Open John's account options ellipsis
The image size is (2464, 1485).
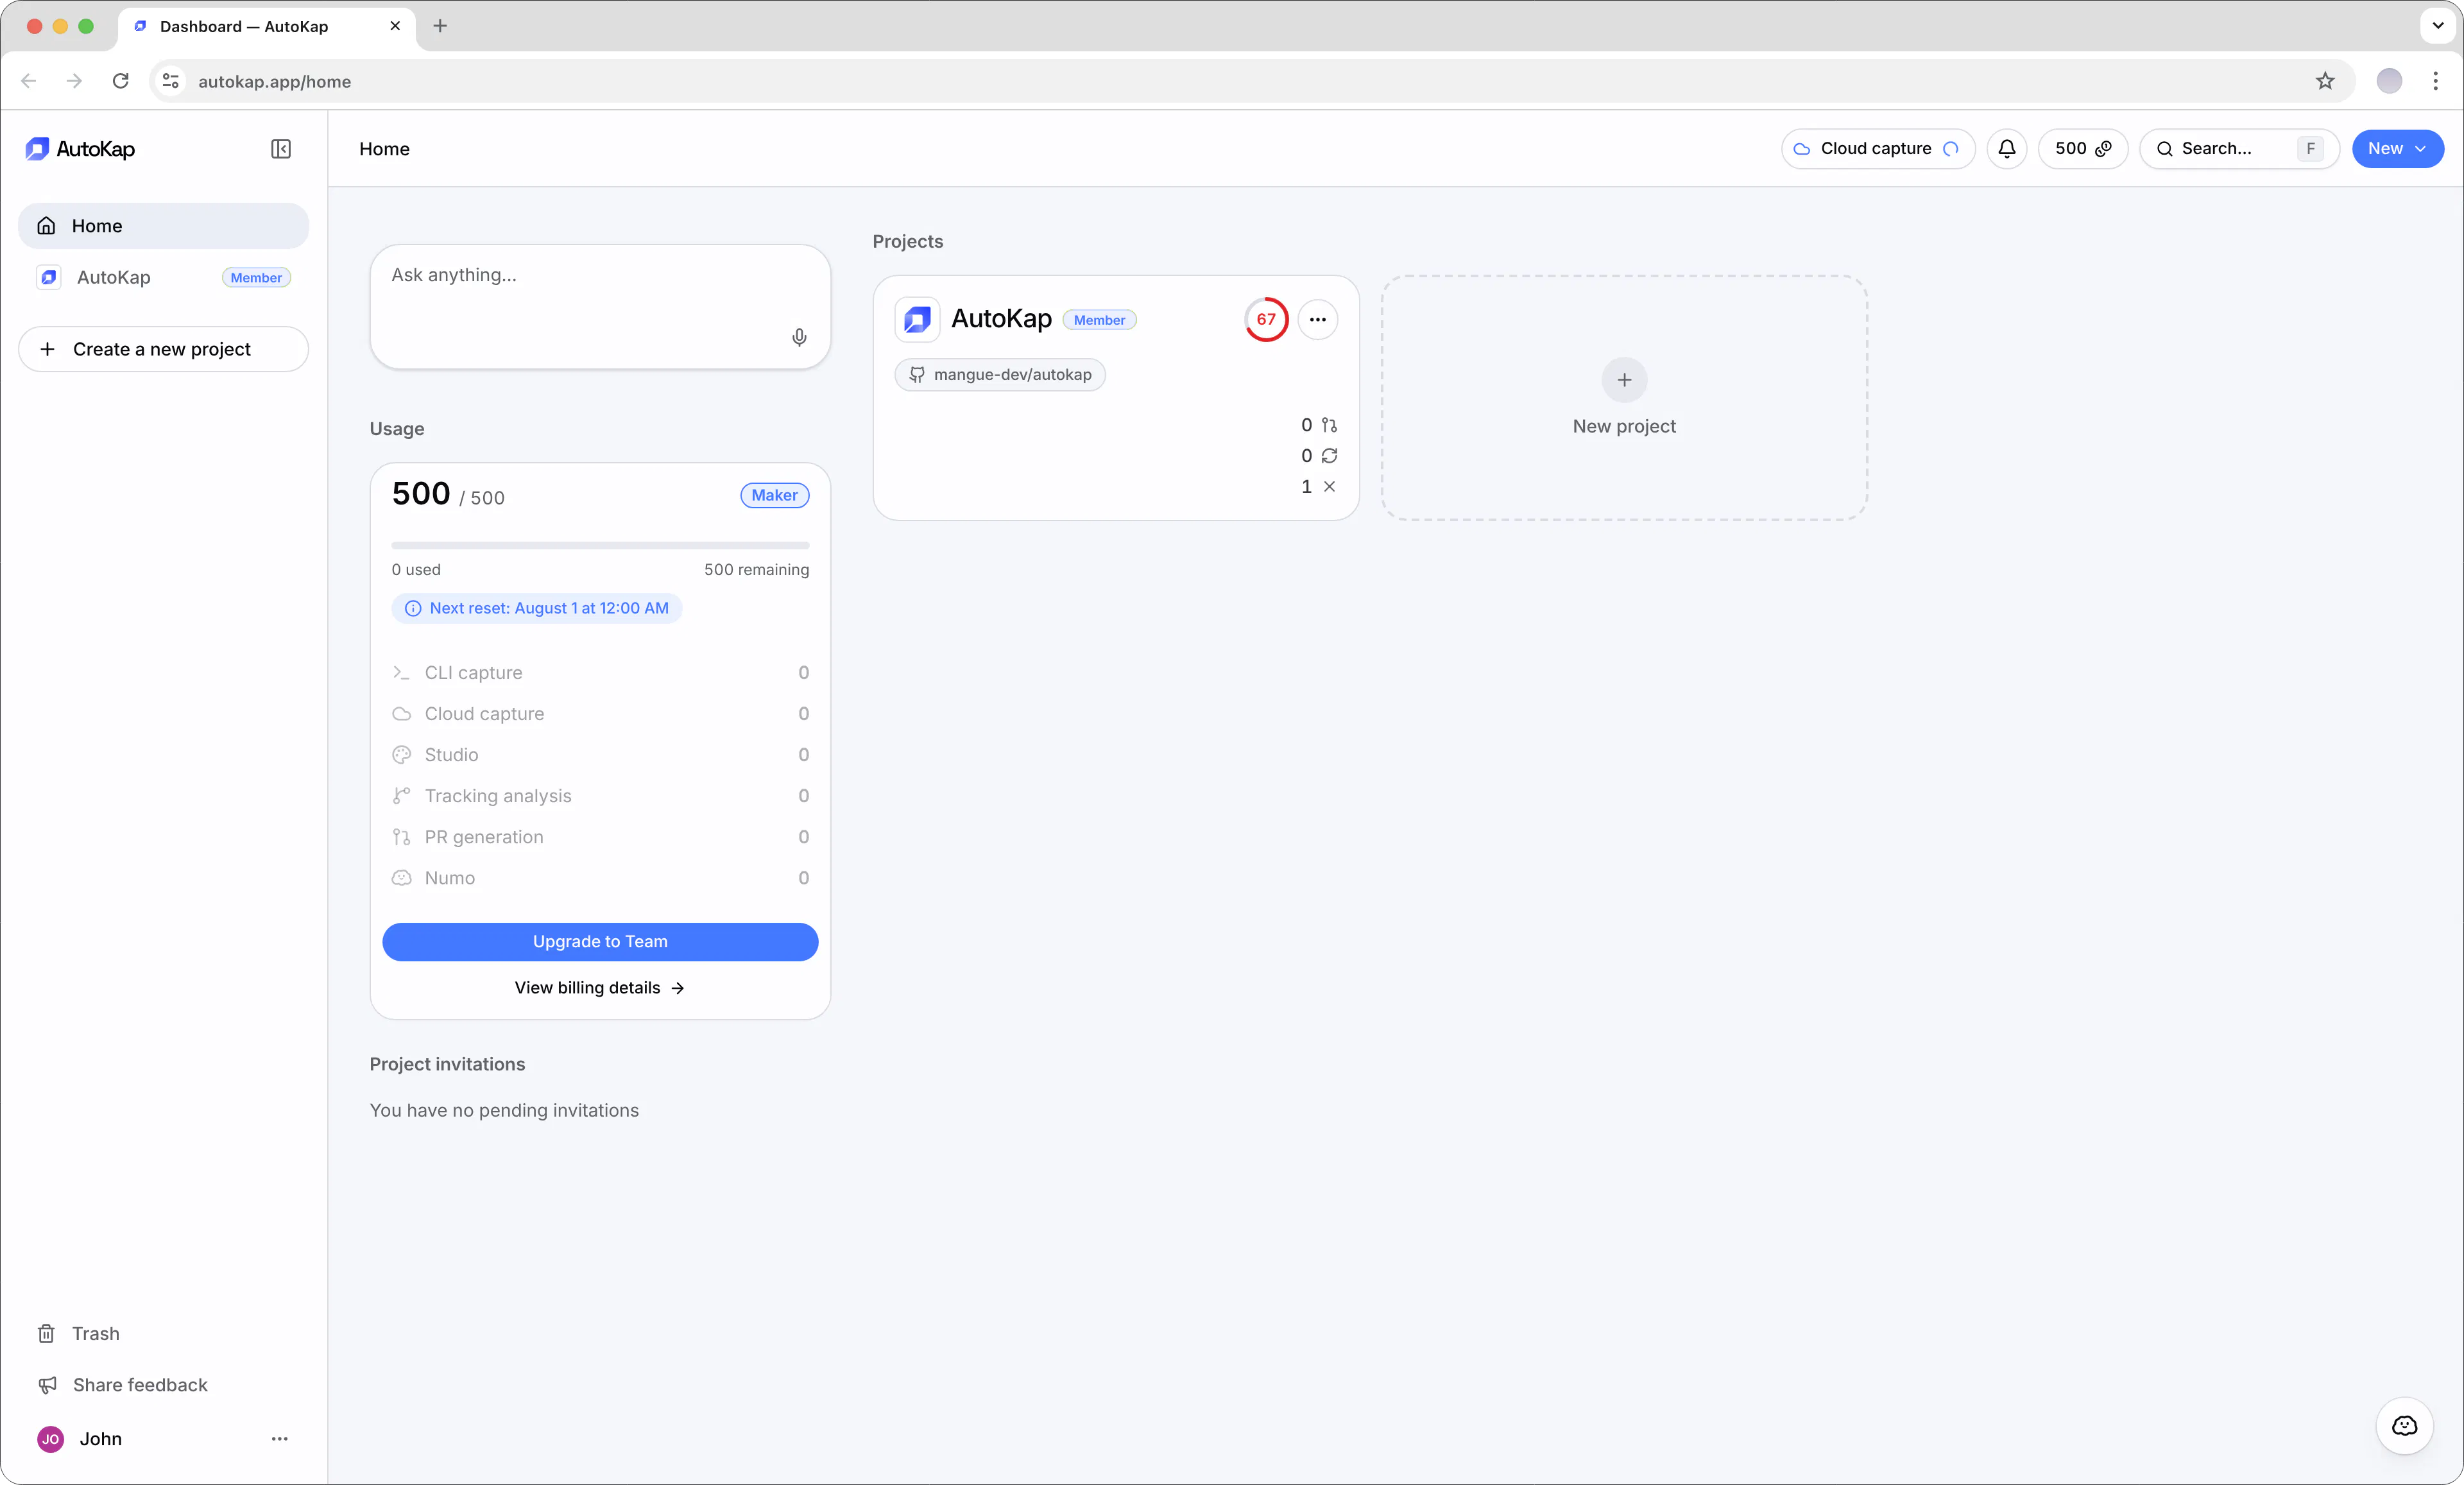[x=279, y=1439]
